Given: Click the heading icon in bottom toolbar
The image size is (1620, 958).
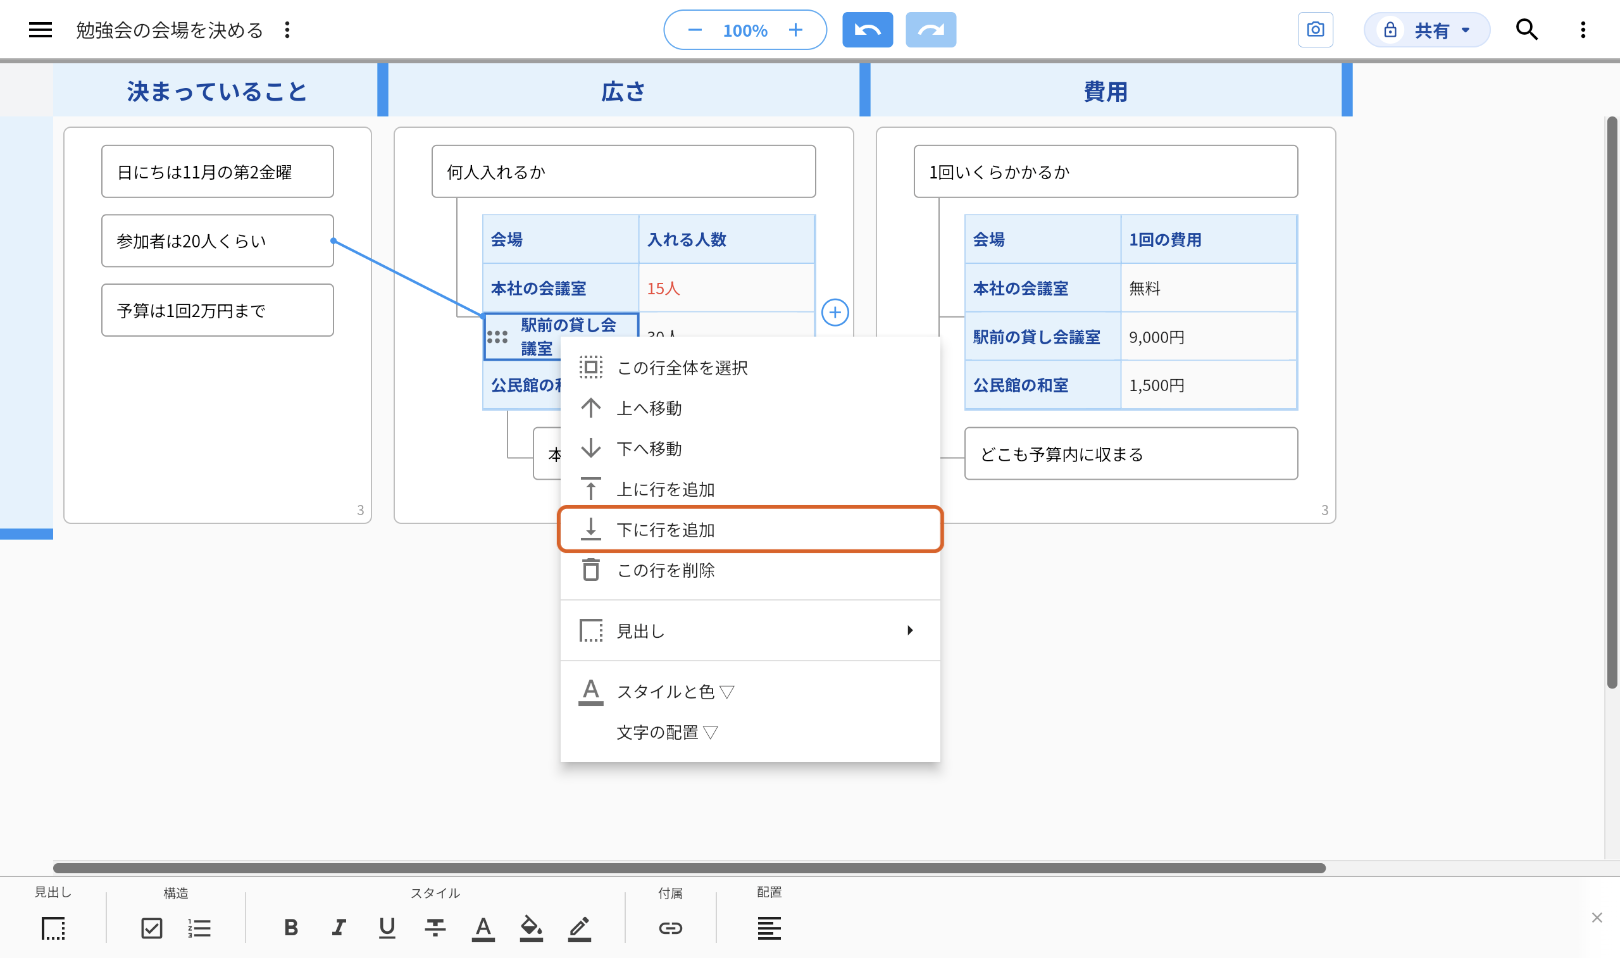Looking at the screenshot, I should click(x=53, y=928).
